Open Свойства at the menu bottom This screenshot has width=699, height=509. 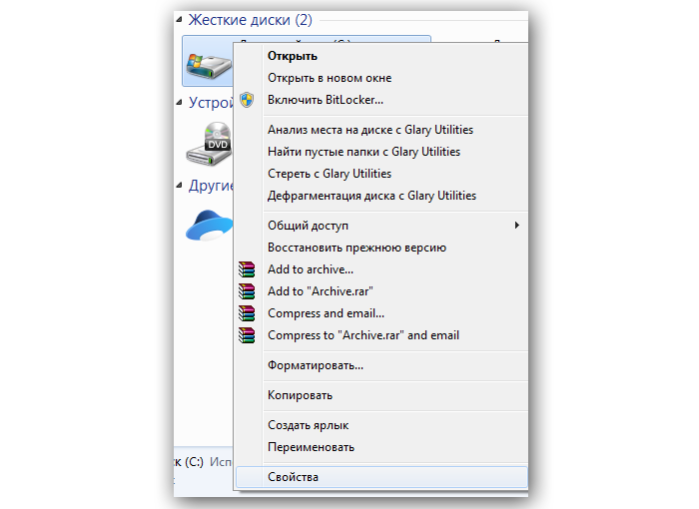(x=382, y=477)
